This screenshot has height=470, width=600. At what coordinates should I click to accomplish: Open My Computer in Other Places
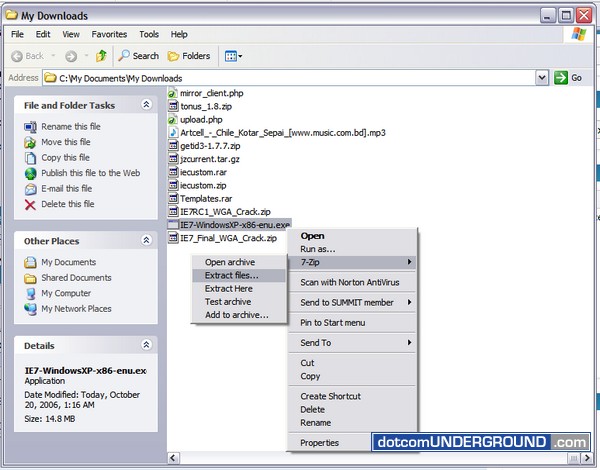pyautogui.click(x=66, y=293)
